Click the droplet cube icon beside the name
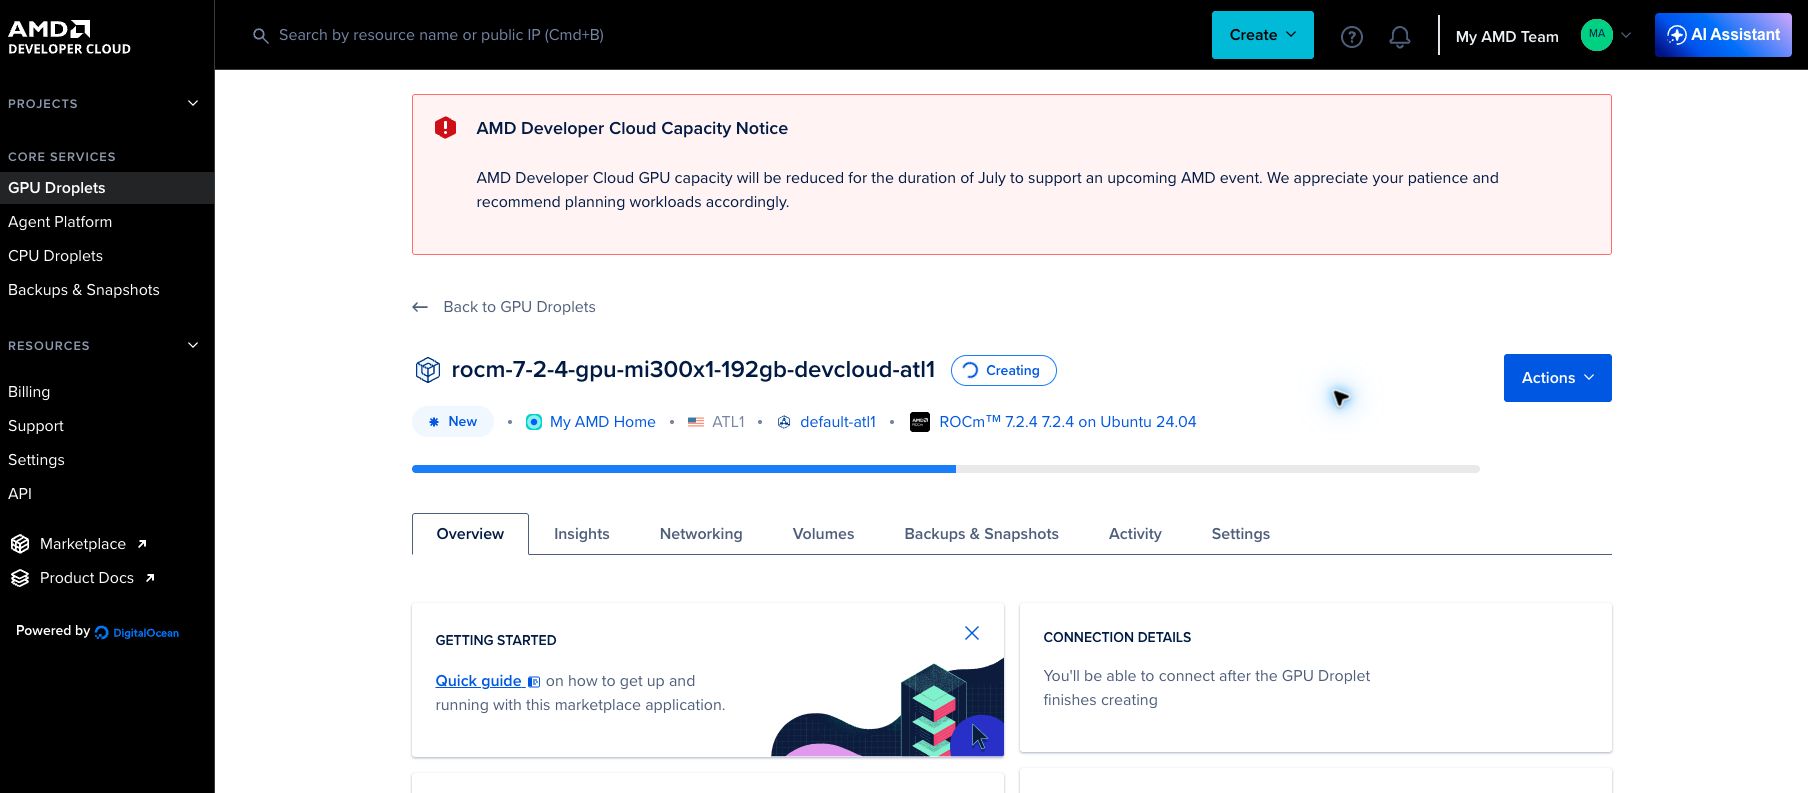The height and width of the screenshot is (793, 1808). pyautogui.click(x=427, y=370)
